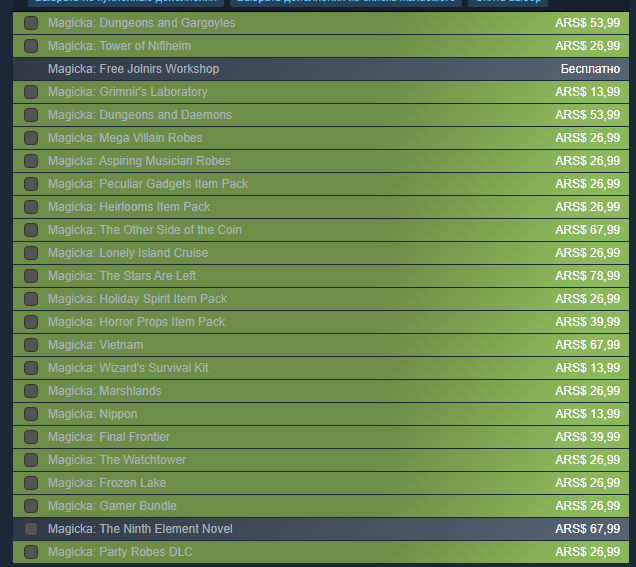The image size is (636, 567).
Task: Select the Magicka: Grimnir's Laboratory checkbox
Action: (x=31, y=92)
